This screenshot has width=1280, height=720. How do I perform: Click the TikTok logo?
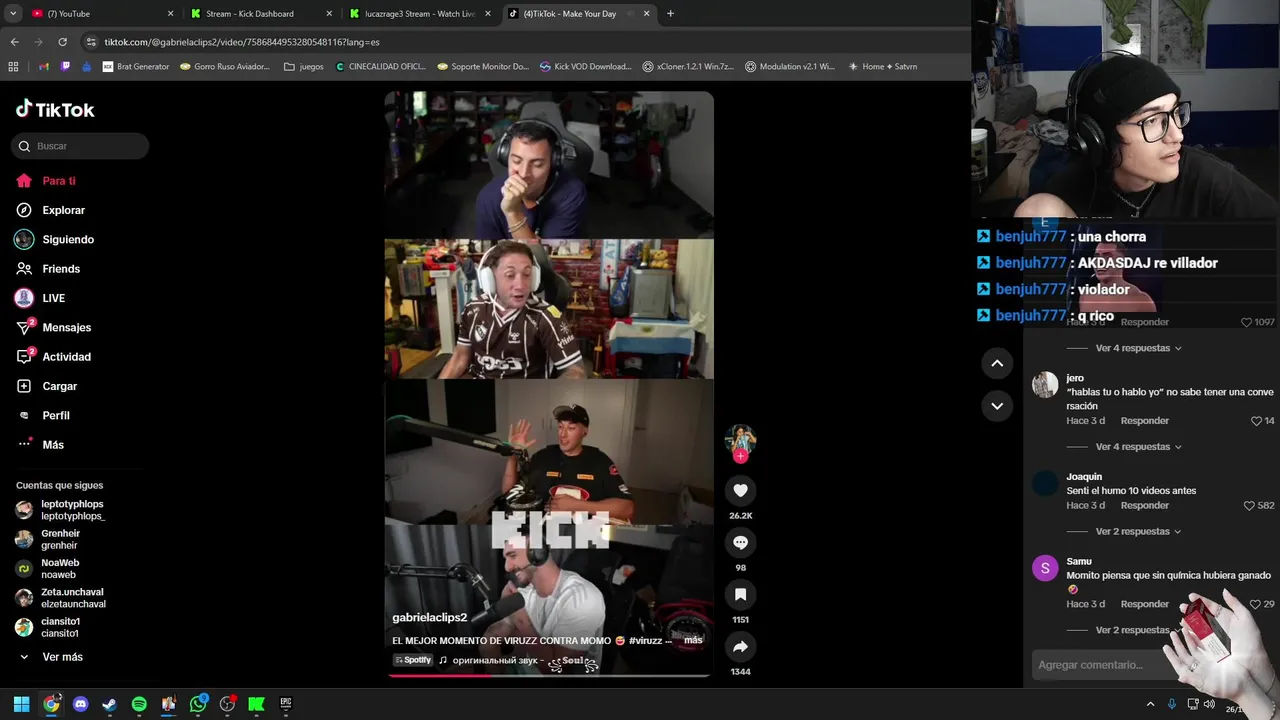[x=55, y=109]
